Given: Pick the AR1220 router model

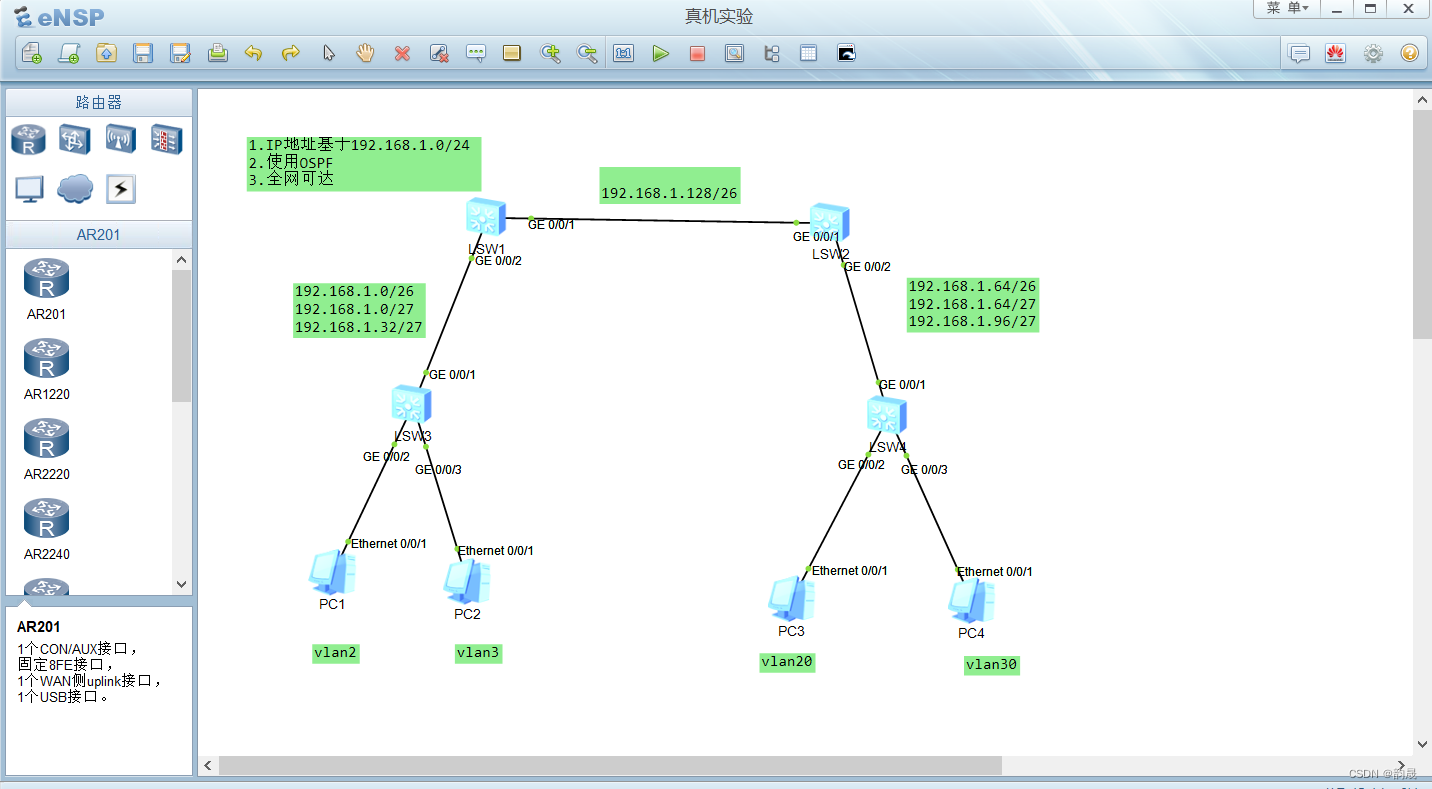Looking at the screenshot, I should pos(46,360).
